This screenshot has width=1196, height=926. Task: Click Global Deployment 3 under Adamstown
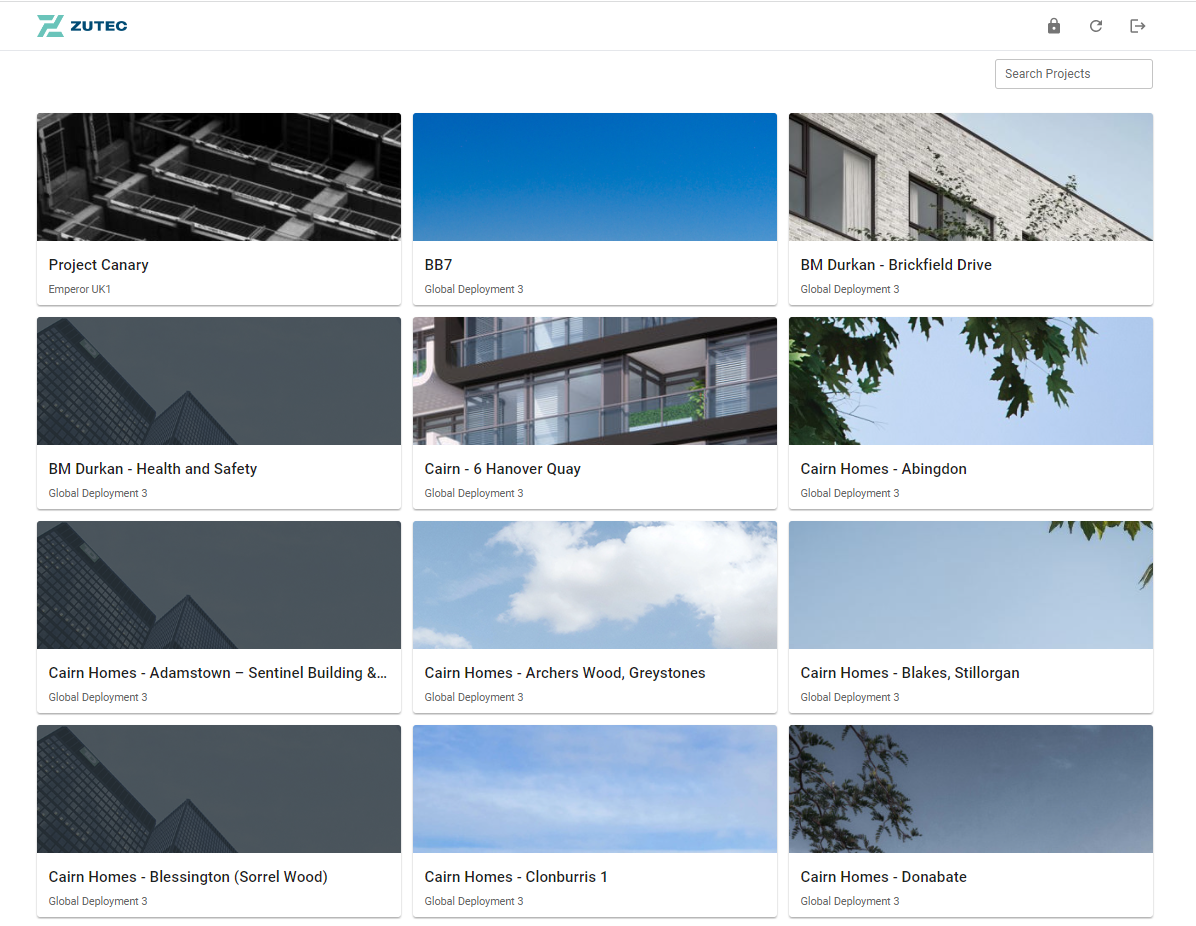coord(98,697)
